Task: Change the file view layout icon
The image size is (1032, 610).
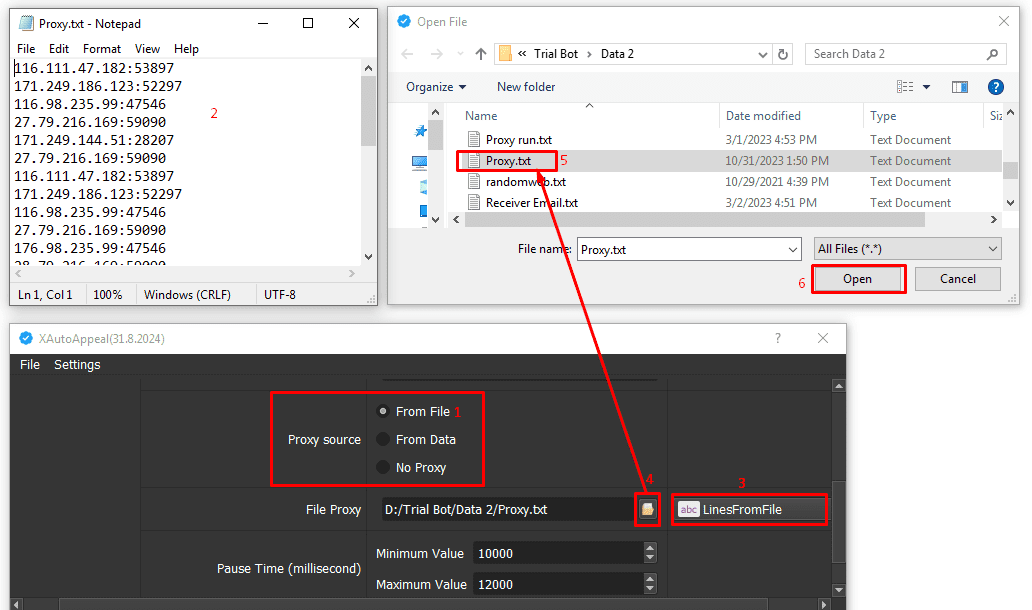Action: (905, 87)
